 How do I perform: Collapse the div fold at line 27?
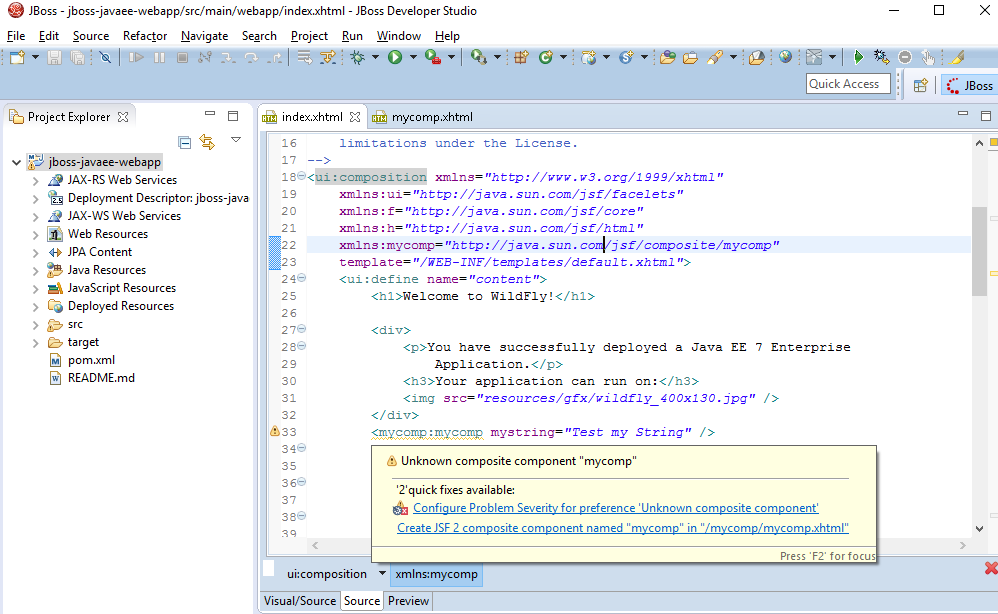[x=302, y=330]
